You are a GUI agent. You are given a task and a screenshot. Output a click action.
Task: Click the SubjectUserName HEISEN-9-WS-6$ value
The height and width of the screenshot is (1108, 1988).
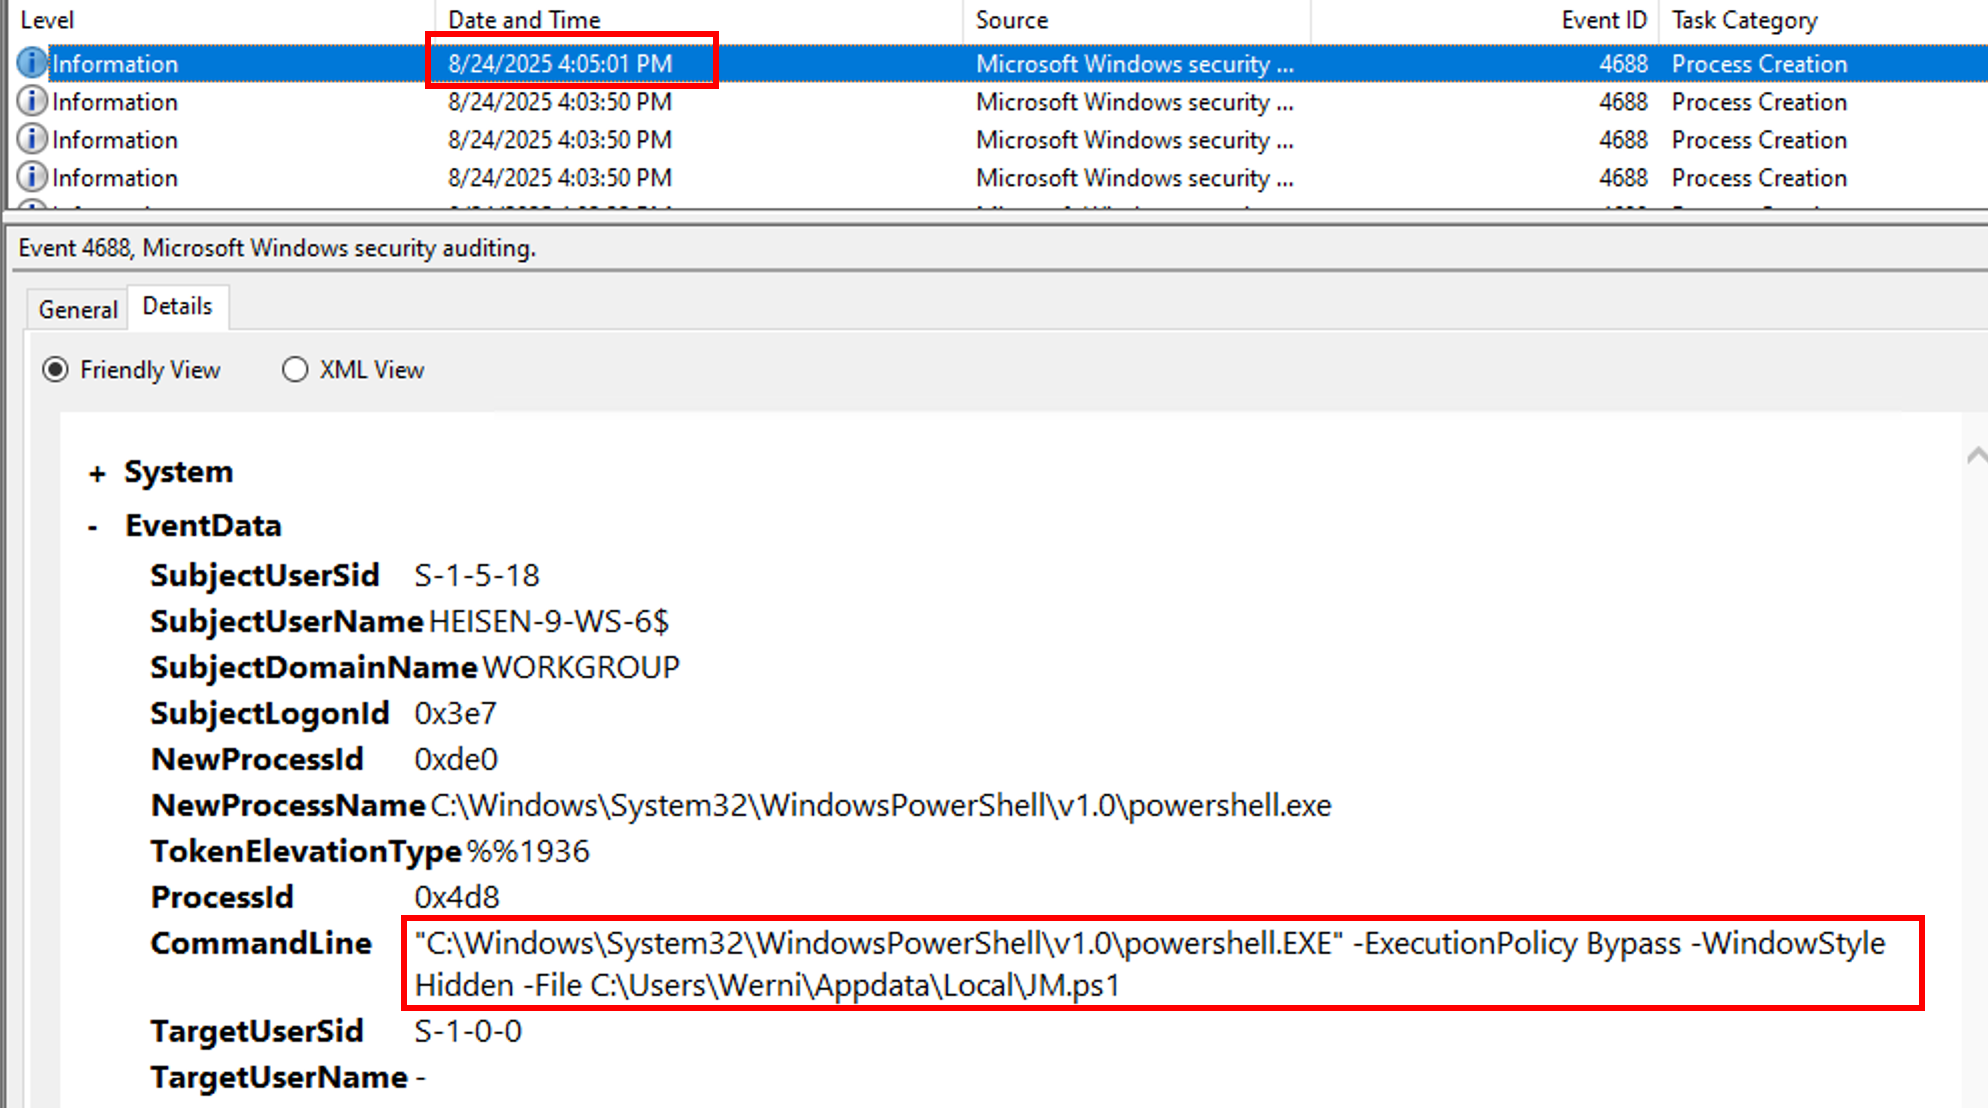click(x=548, y=621)
